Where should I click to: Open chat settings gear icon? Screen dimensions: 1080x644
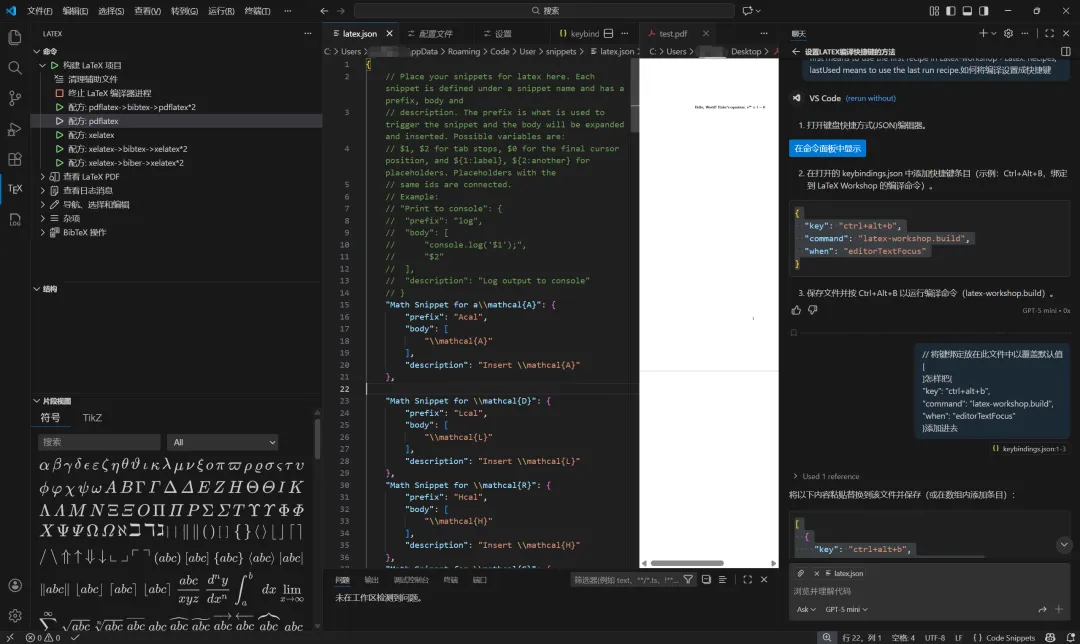coord(1008,34)
